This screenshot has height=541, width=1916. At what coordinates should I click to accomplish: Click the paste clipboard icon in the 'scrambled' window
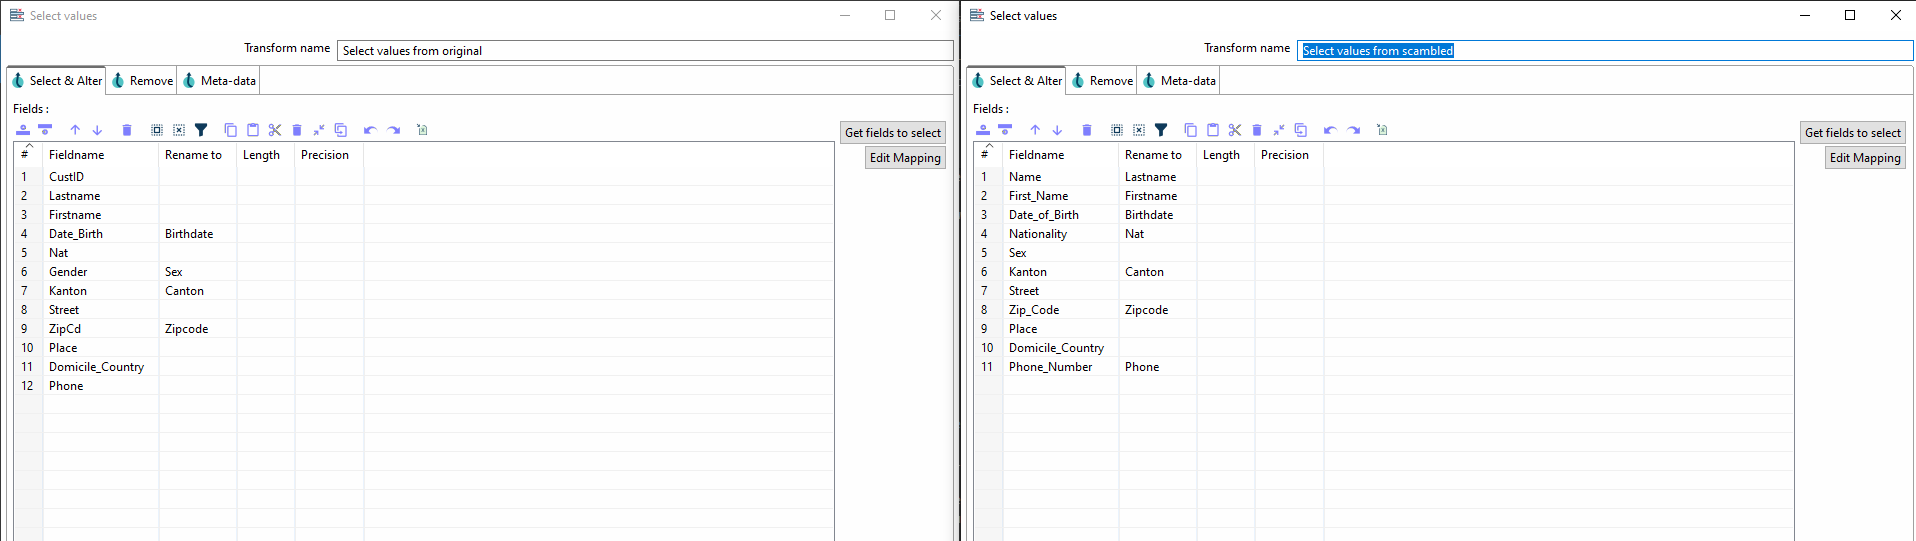tap(1213, 130)
